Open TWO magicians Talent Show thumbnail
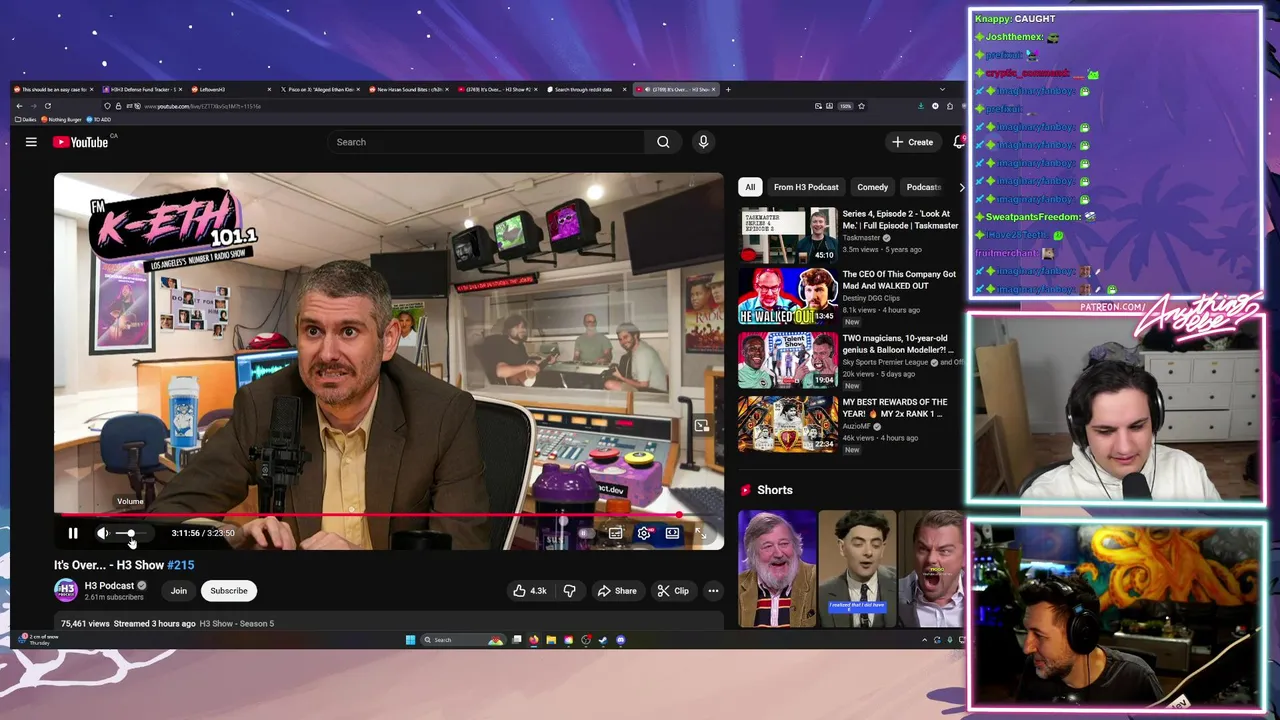This screenshot has width=1280, height=720. (x=788, y=360)
